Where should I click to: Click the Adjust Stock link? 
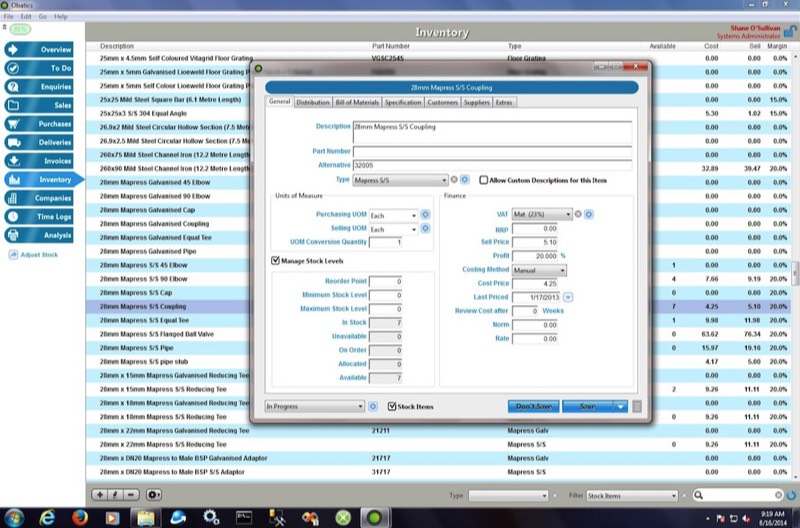pyautogui.click(x=34, y=255)
